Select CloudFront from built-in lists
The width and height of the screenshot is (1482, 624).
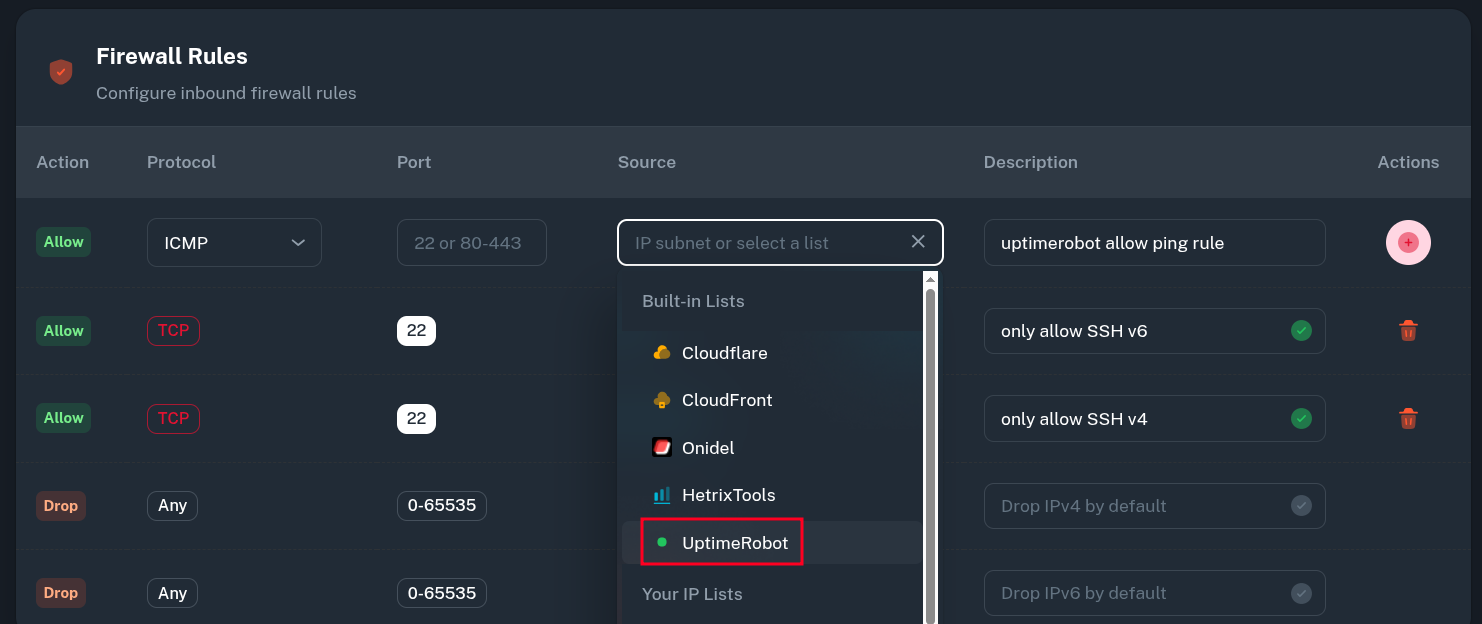(x=726, y=400)
